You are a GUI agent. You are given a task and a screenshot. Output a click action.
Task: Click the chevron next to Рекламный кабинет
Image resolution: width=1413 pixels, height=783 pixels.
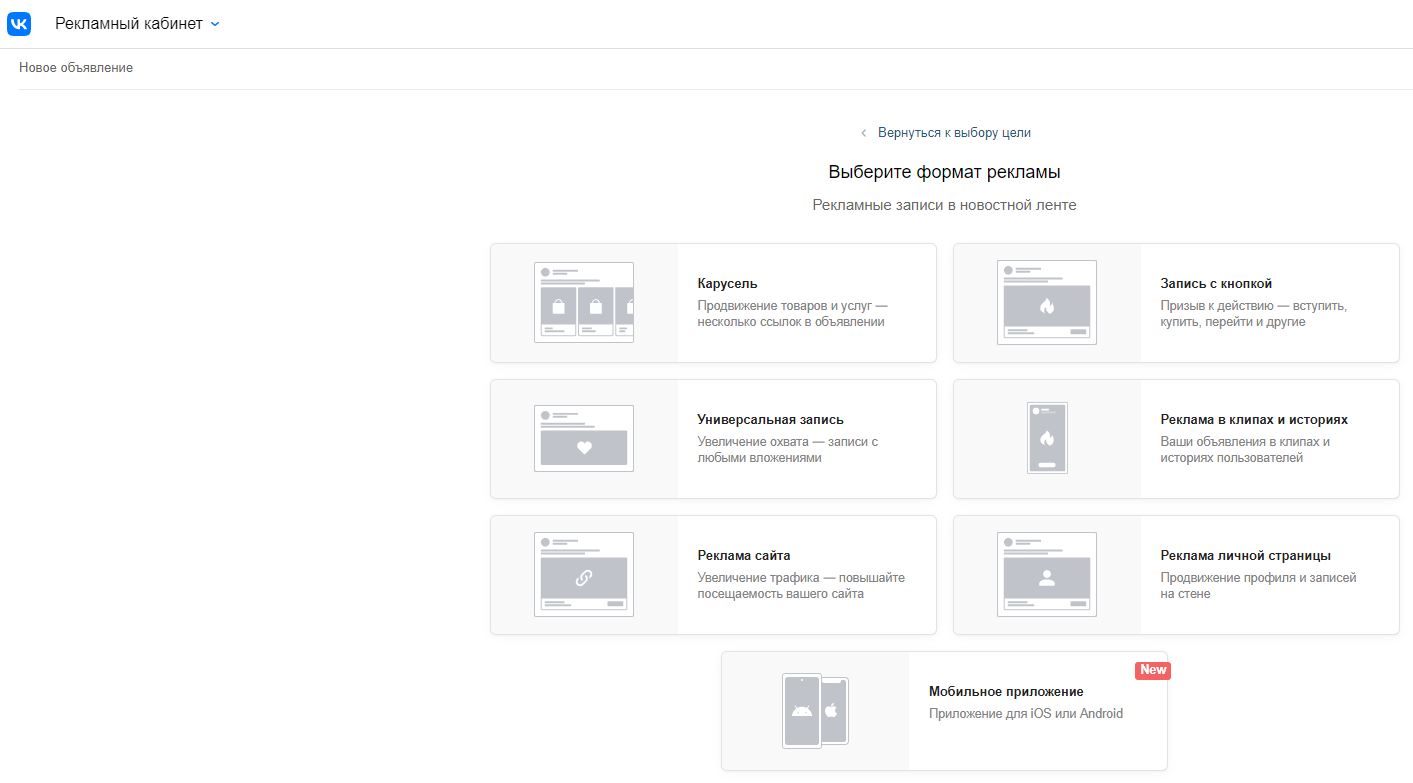pyautogui.click(x=215, y=24)
